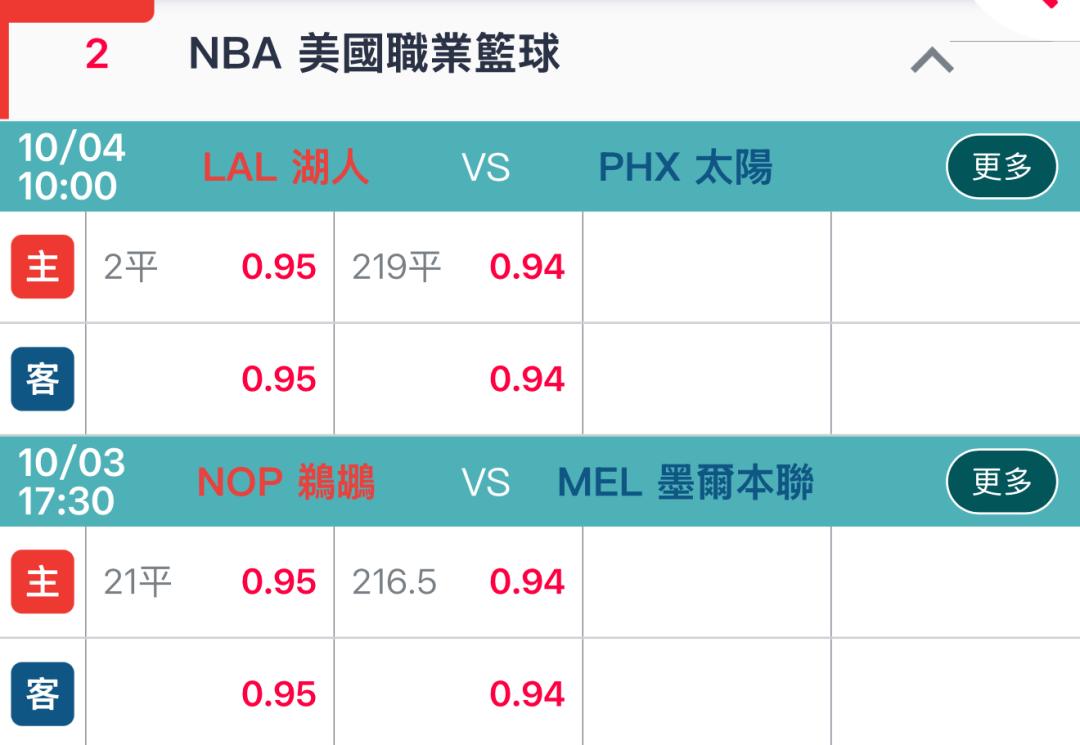Open 更多 for LAL 湖人 vs PHX 太陽
Viewport: 1080px width, 745px height.
(x=1001, y=167)
